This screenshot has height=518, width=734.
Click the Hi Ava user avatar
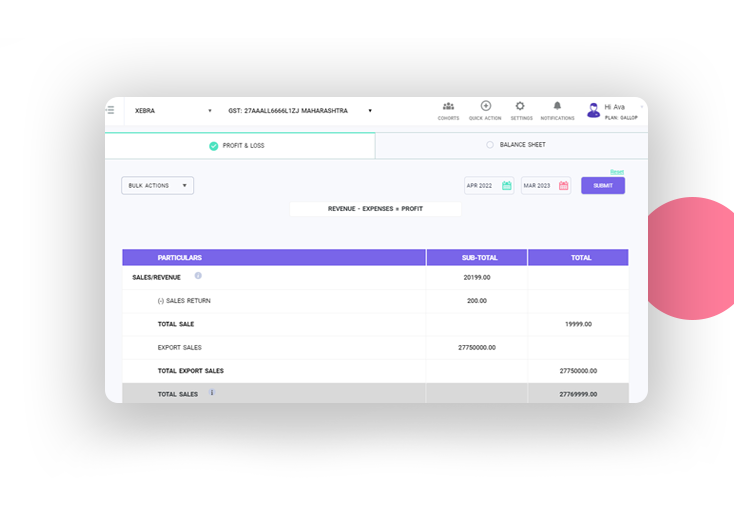point(593,110)
